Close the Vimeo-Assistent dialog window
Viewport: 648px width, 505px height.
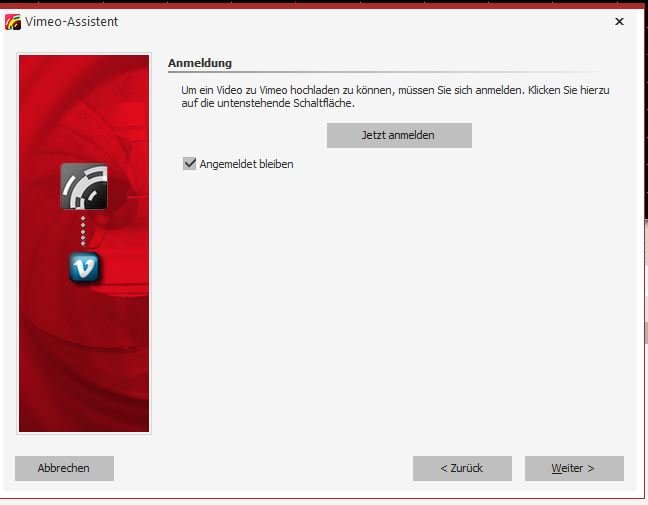coord(619,21)
